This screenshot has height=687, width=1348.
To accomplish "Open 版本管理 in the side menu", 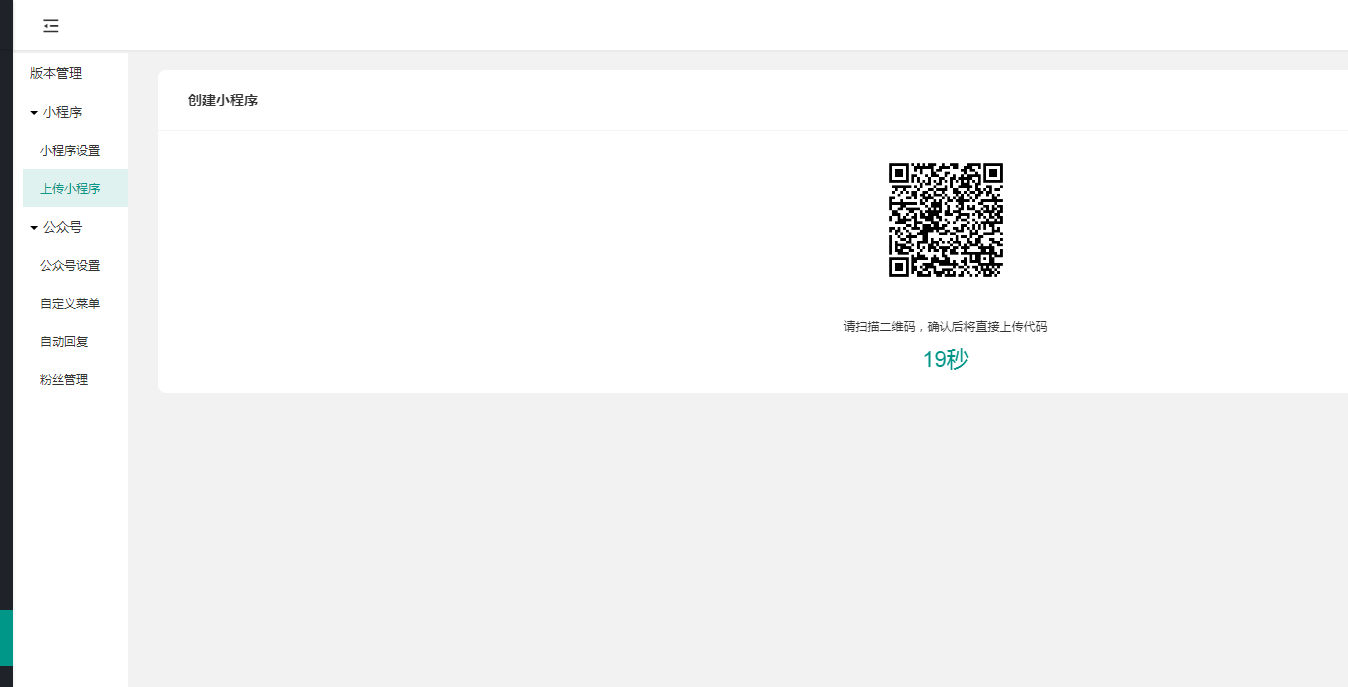I will coord(56,73).
